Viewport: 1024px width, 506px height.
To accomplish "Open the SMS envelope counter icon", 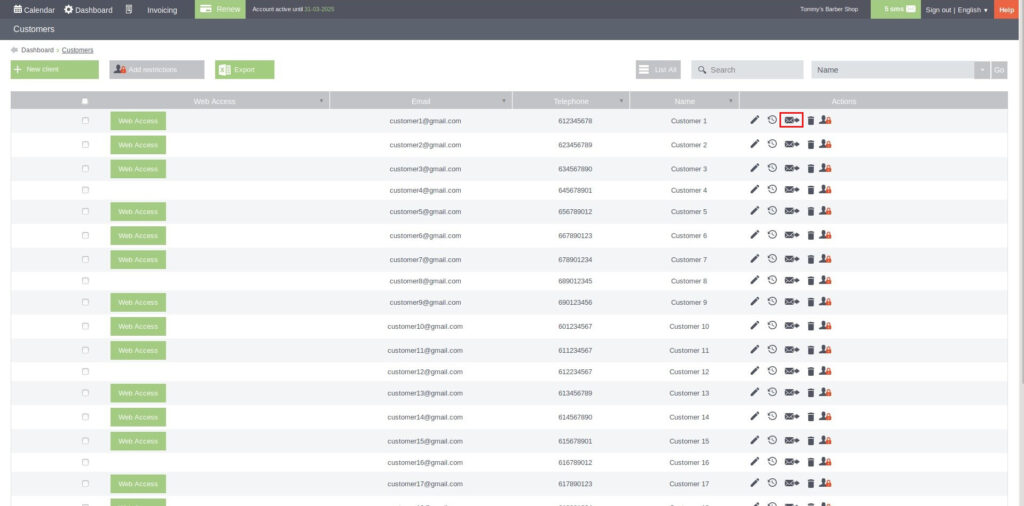I will point(910,9).
